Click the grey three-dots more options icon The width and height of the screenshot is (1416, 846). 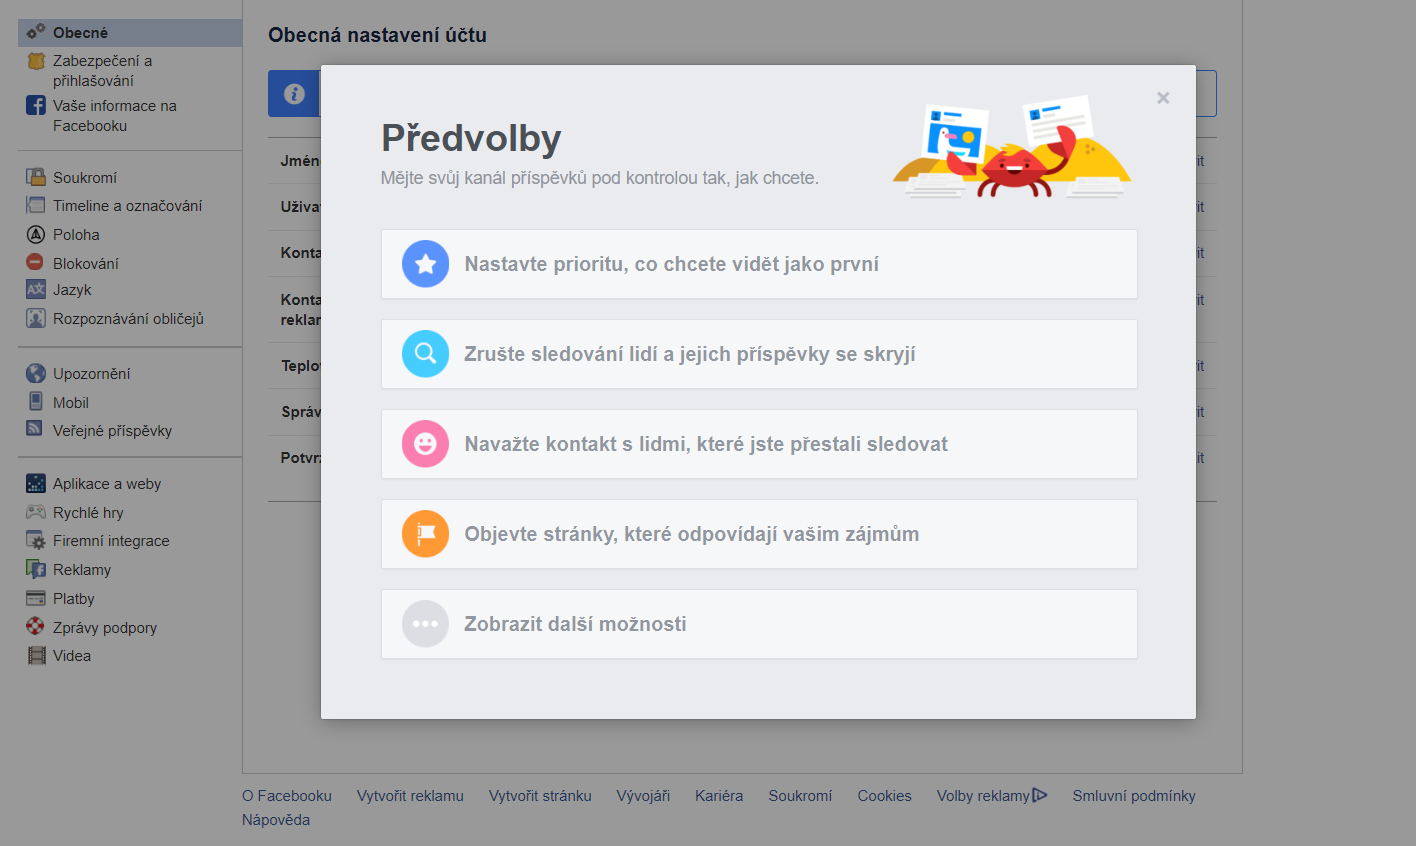coord(425,624)
